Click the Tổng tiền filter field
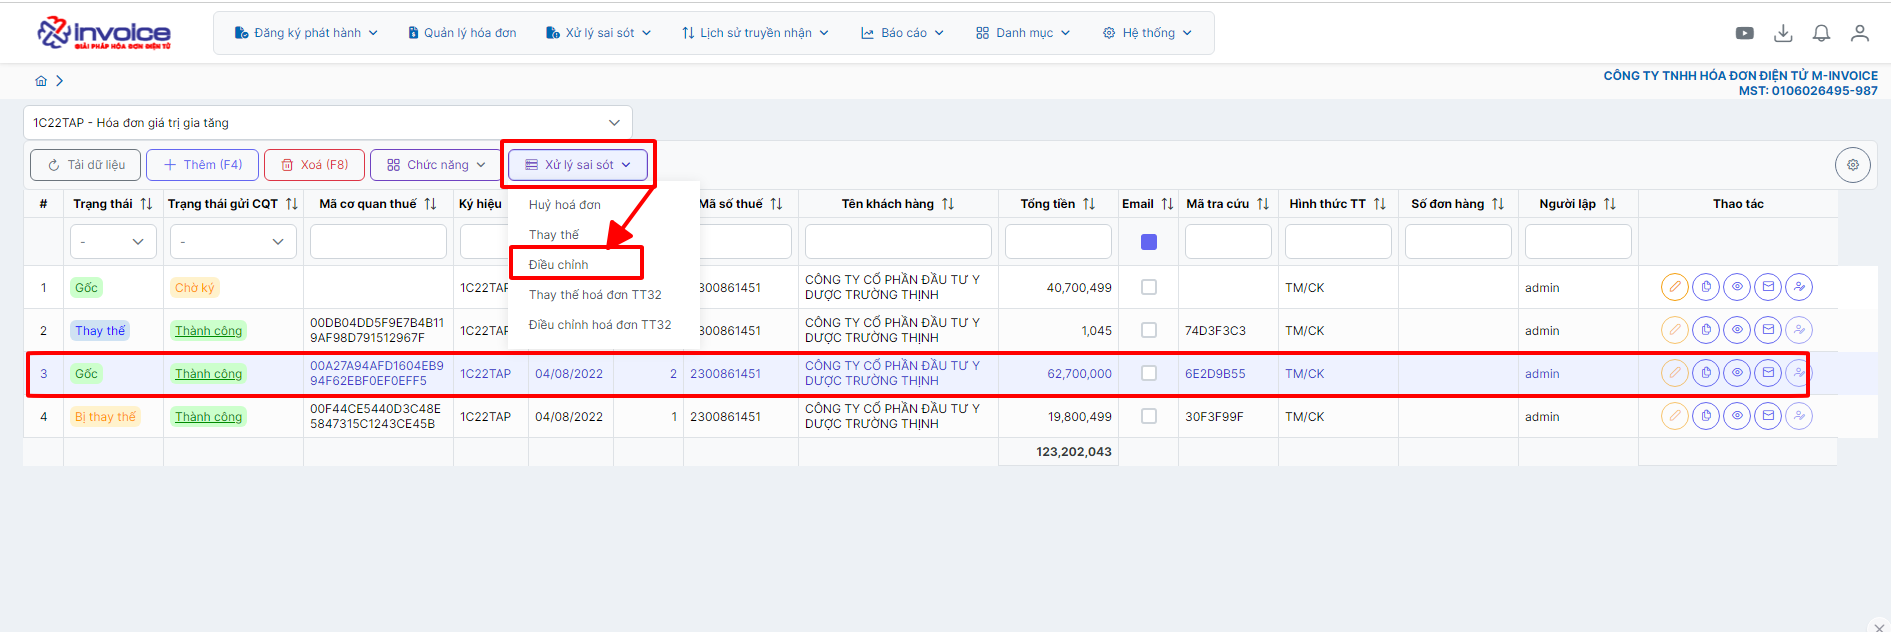This screenshot has width=1891, height=632. [1058, 242]
